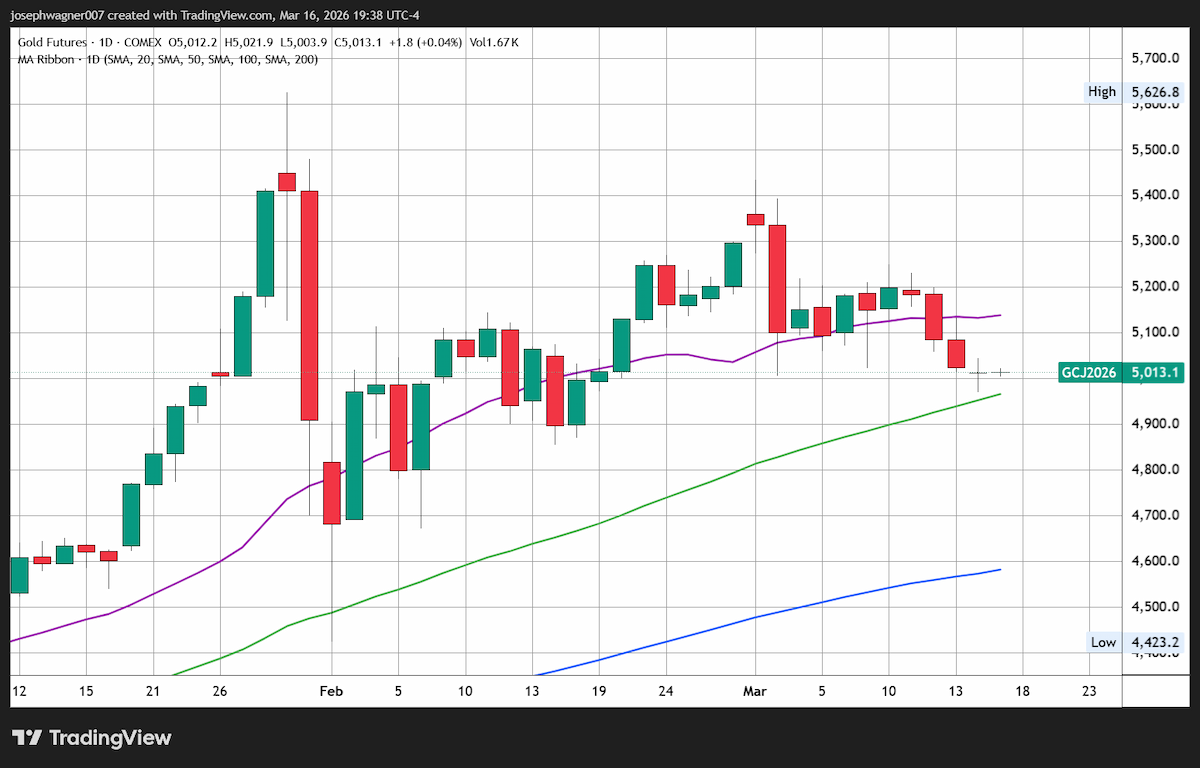Select the 26 date axis marker
The width and height of the screenshot is (1200, 768).
tap(221, 691)
